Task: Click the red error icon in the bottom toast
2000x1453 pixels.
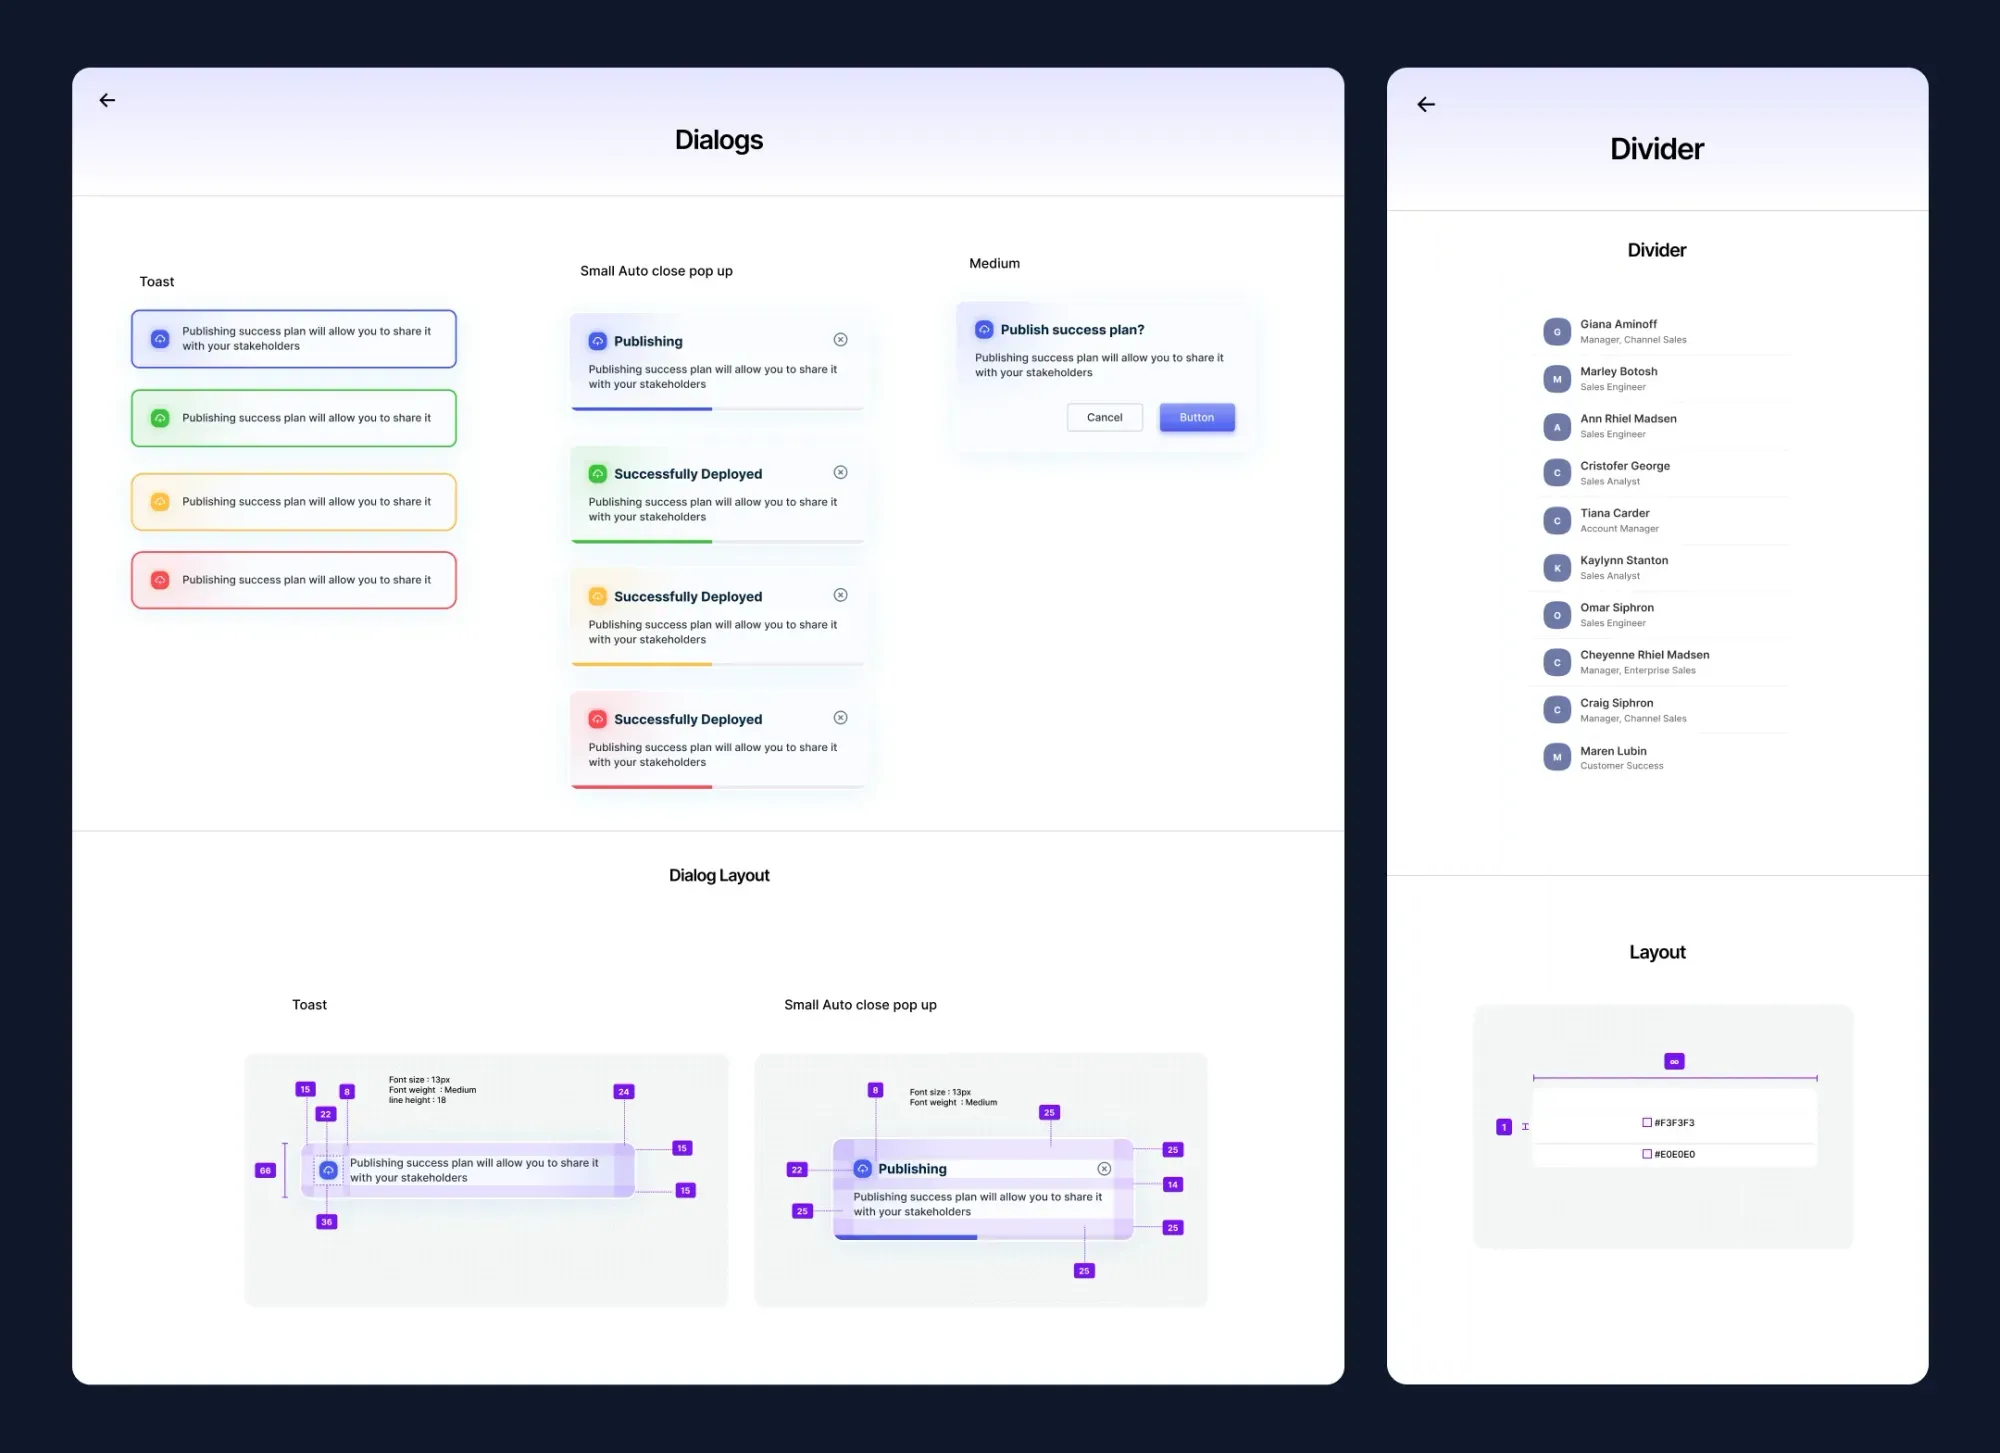Action: click(160, 579)
